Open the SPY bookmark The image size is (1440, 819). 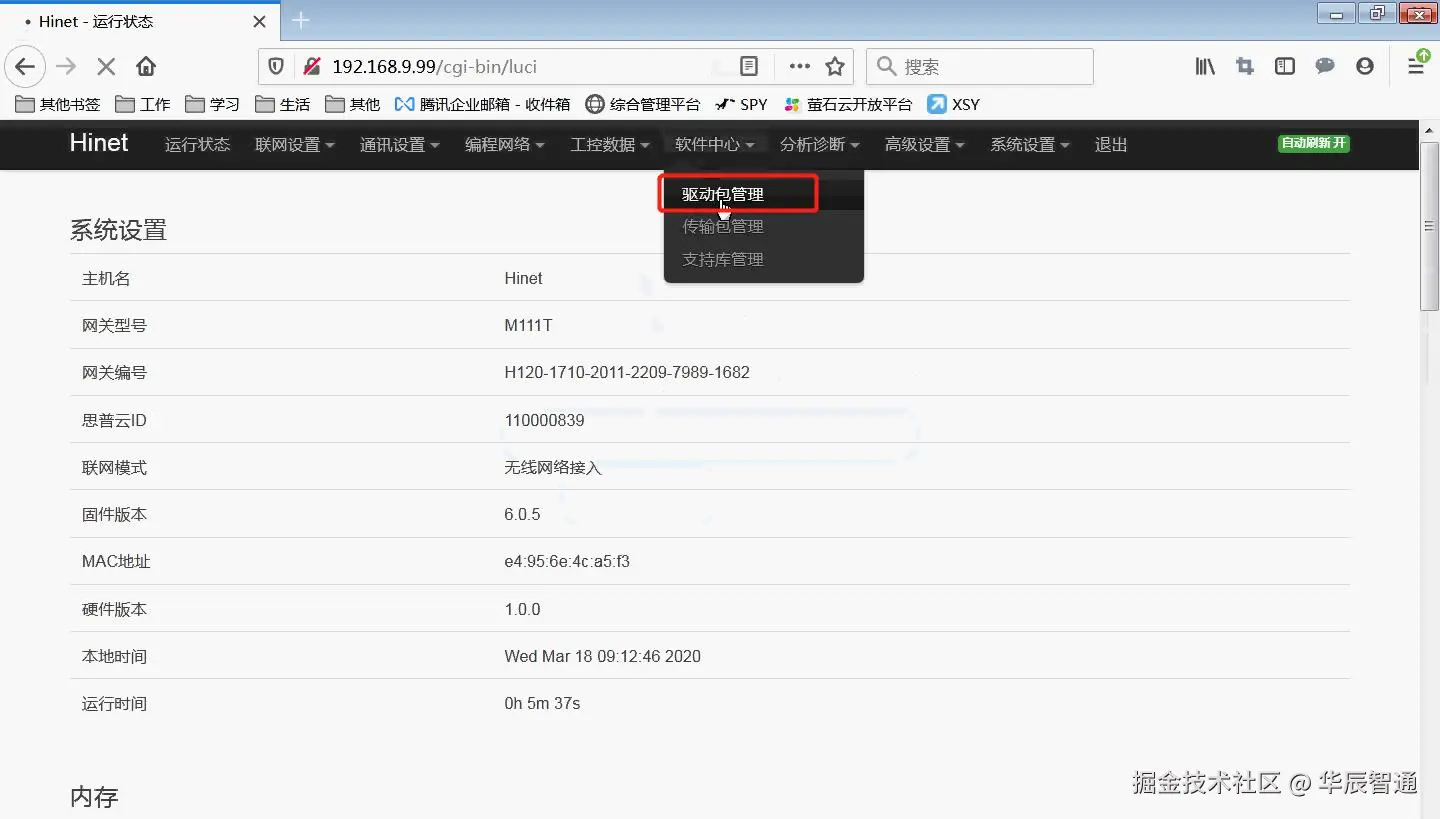[741, 104]
